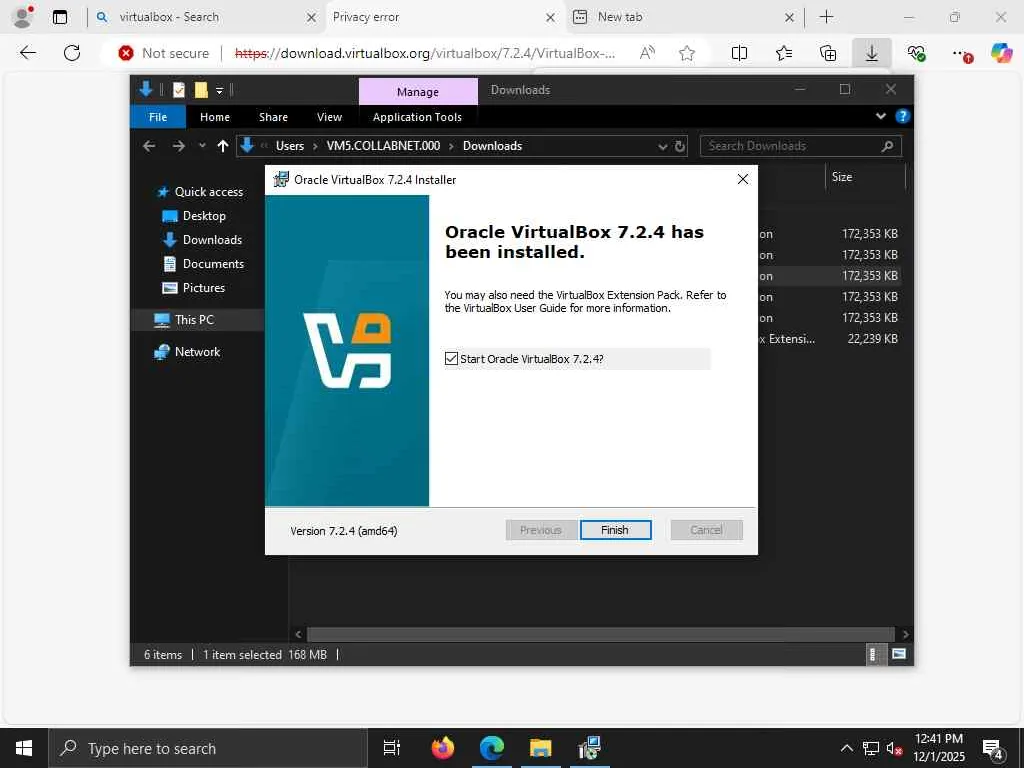Close the Oracle VirtualBox Installer dialog

coord(743,179)
